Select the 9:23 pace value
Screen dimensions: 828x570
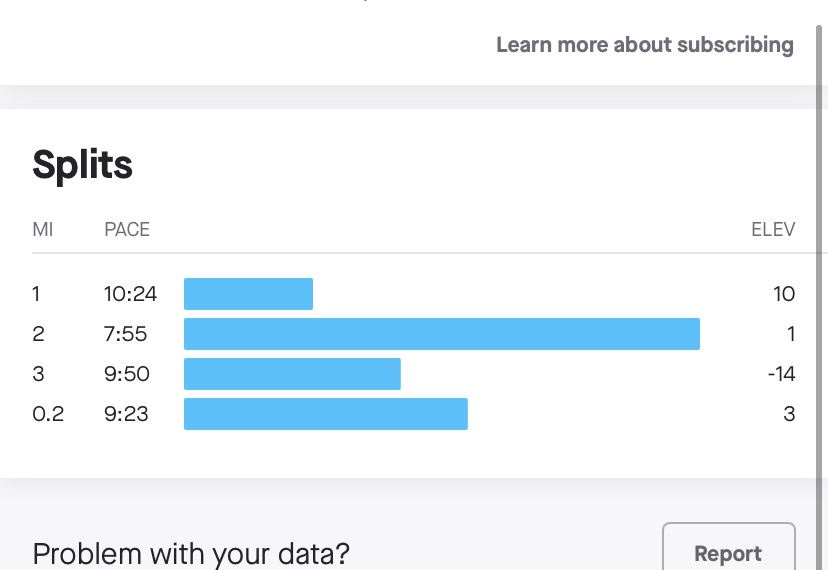[x=126, y=414]
